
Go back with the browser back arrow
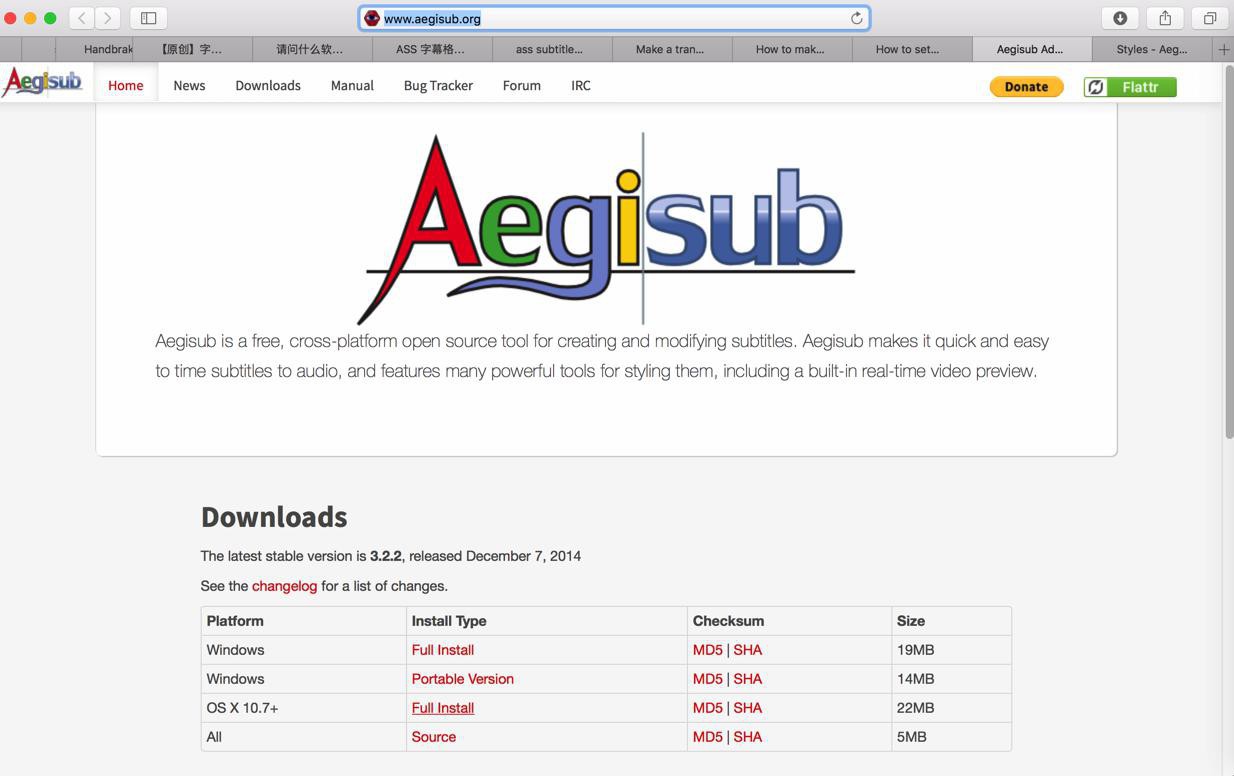82,18
